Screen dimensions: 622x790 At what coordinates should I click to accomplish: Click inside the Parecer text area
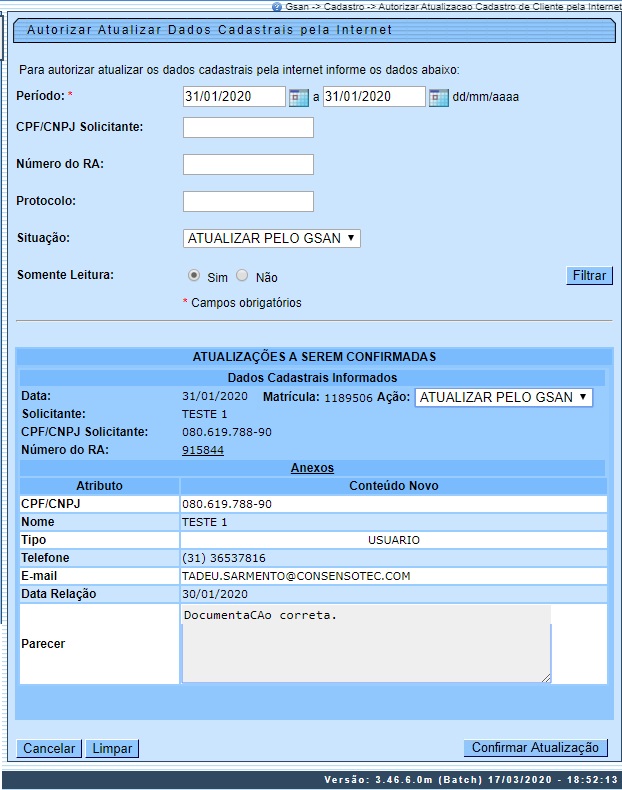click(366, 643)
